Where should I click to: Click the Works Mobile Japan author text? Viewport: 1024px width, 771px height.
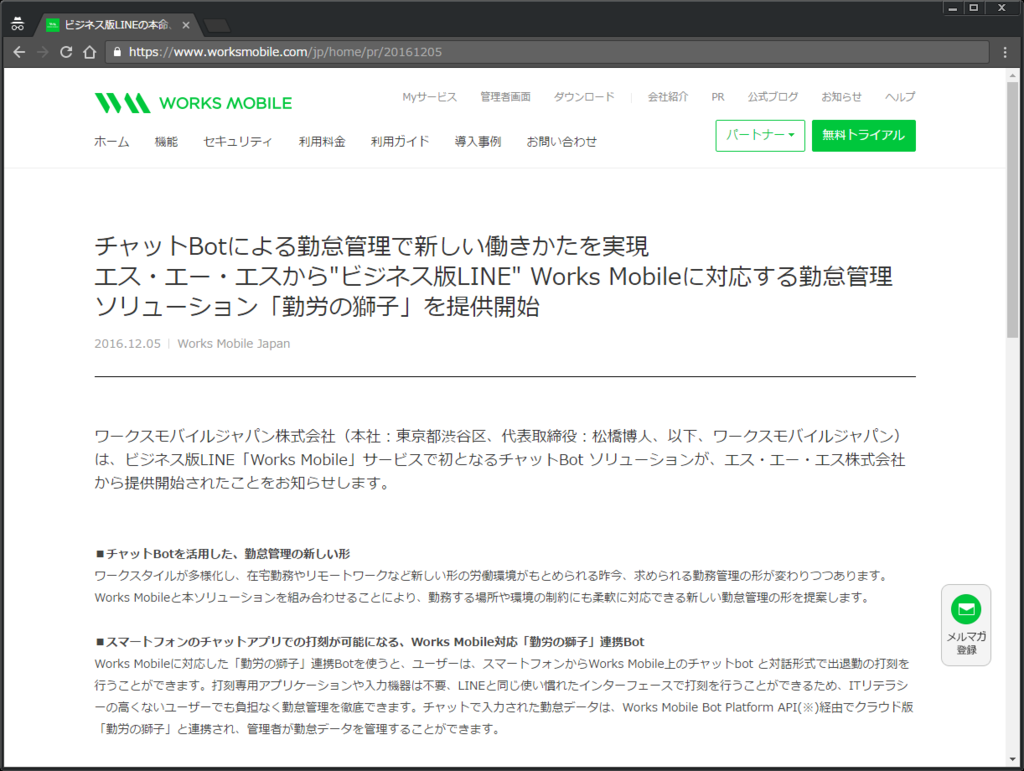(x=234, y=344)
